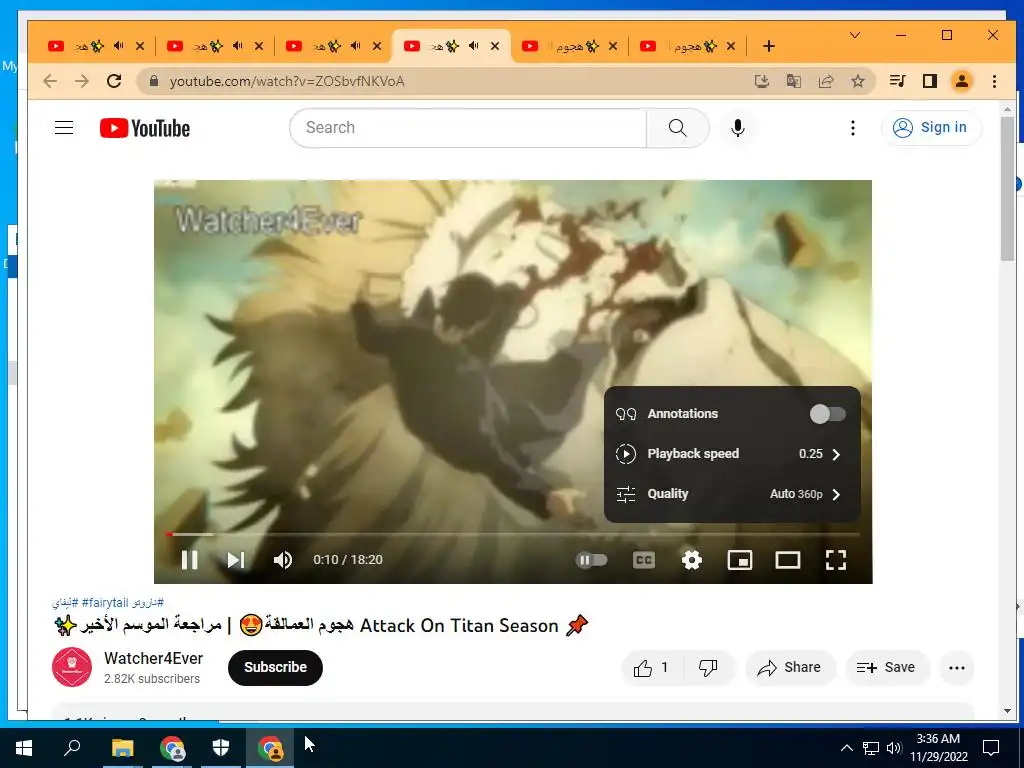Image resolution: width=1024 pixels, height=768 pixels.
Task: Bookmark this tab with star
Action: (x=858, y=81)
